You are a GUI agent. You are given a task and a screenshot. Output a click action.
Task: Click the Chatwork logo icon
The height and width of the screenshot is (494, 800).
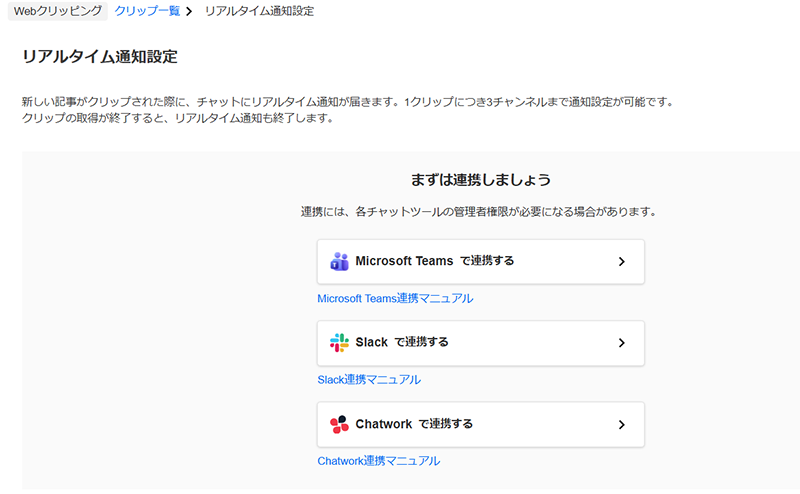click(339, 424)
